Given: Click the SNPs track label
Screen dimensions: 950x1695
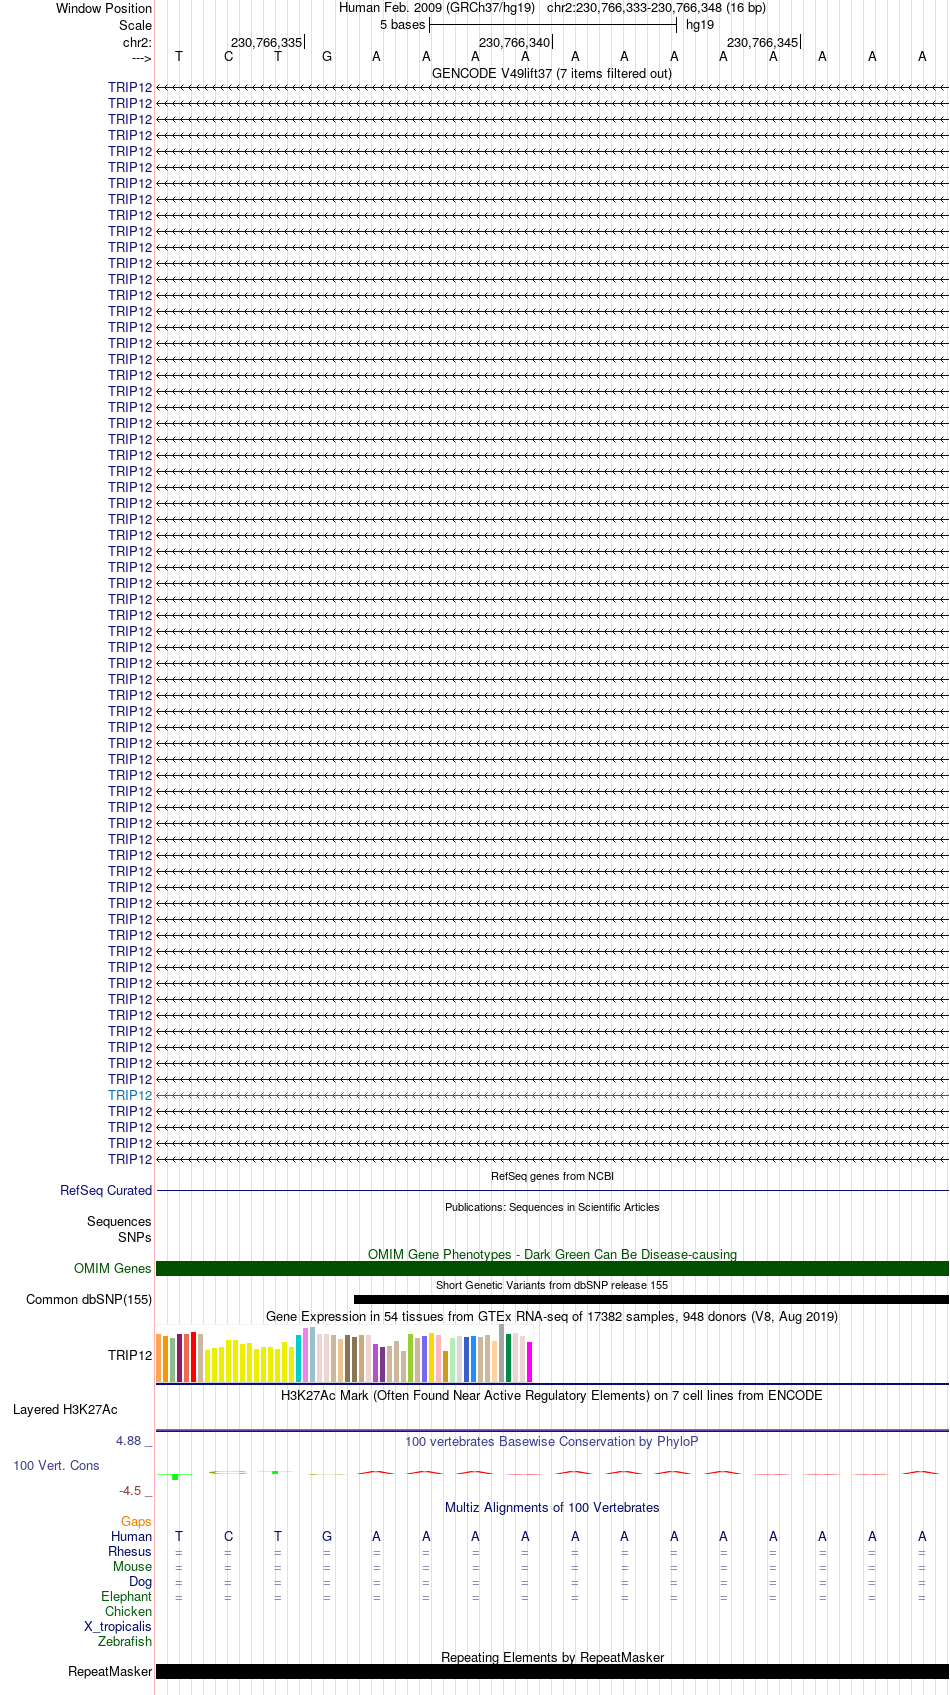Looking at the screenshot, I should pos(134,1237).
